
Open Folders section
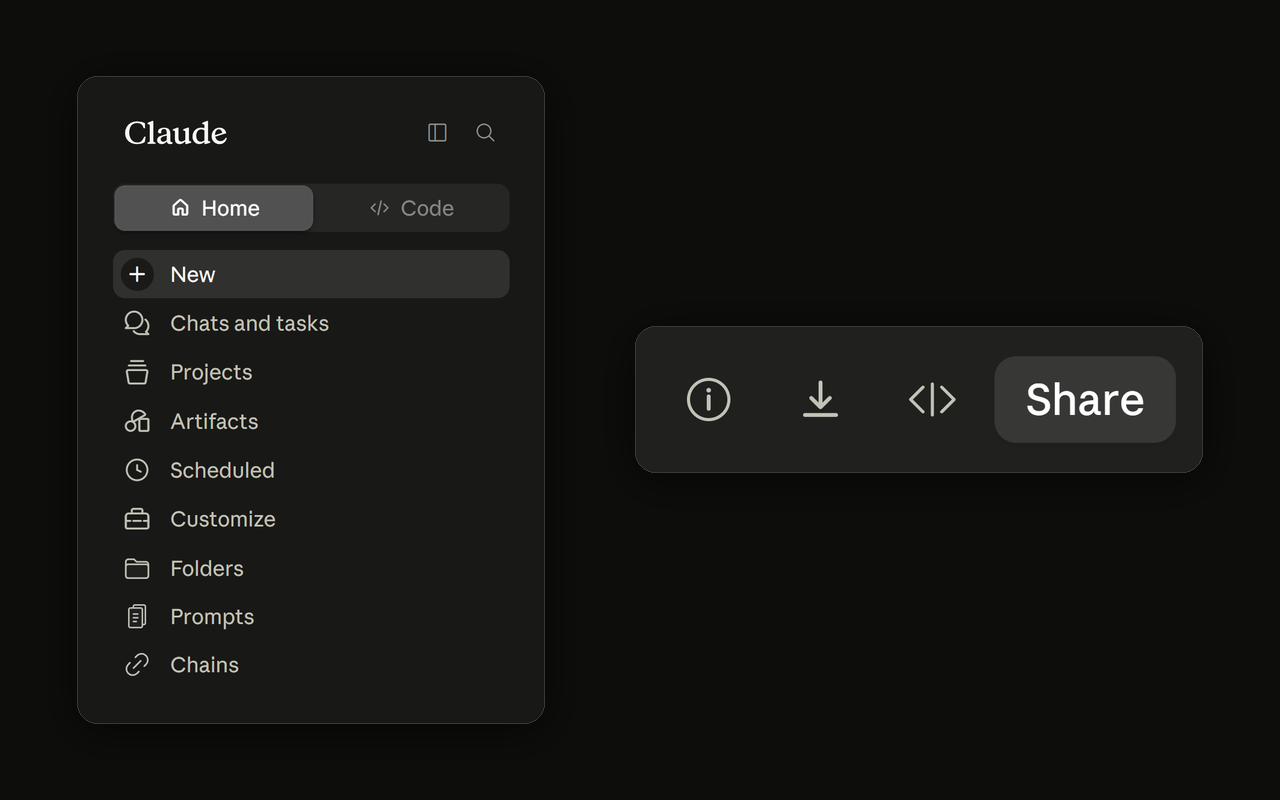tap(311, 568)
